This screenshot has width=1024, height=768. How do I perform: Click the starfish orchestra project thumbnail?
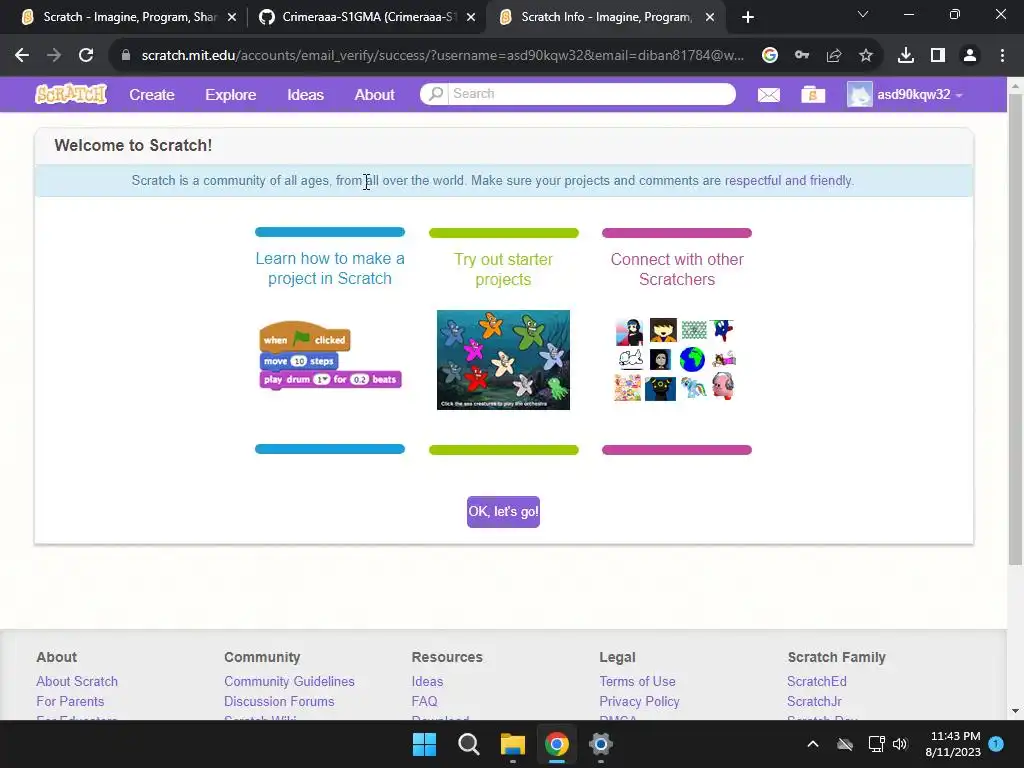tap(504, 360)
